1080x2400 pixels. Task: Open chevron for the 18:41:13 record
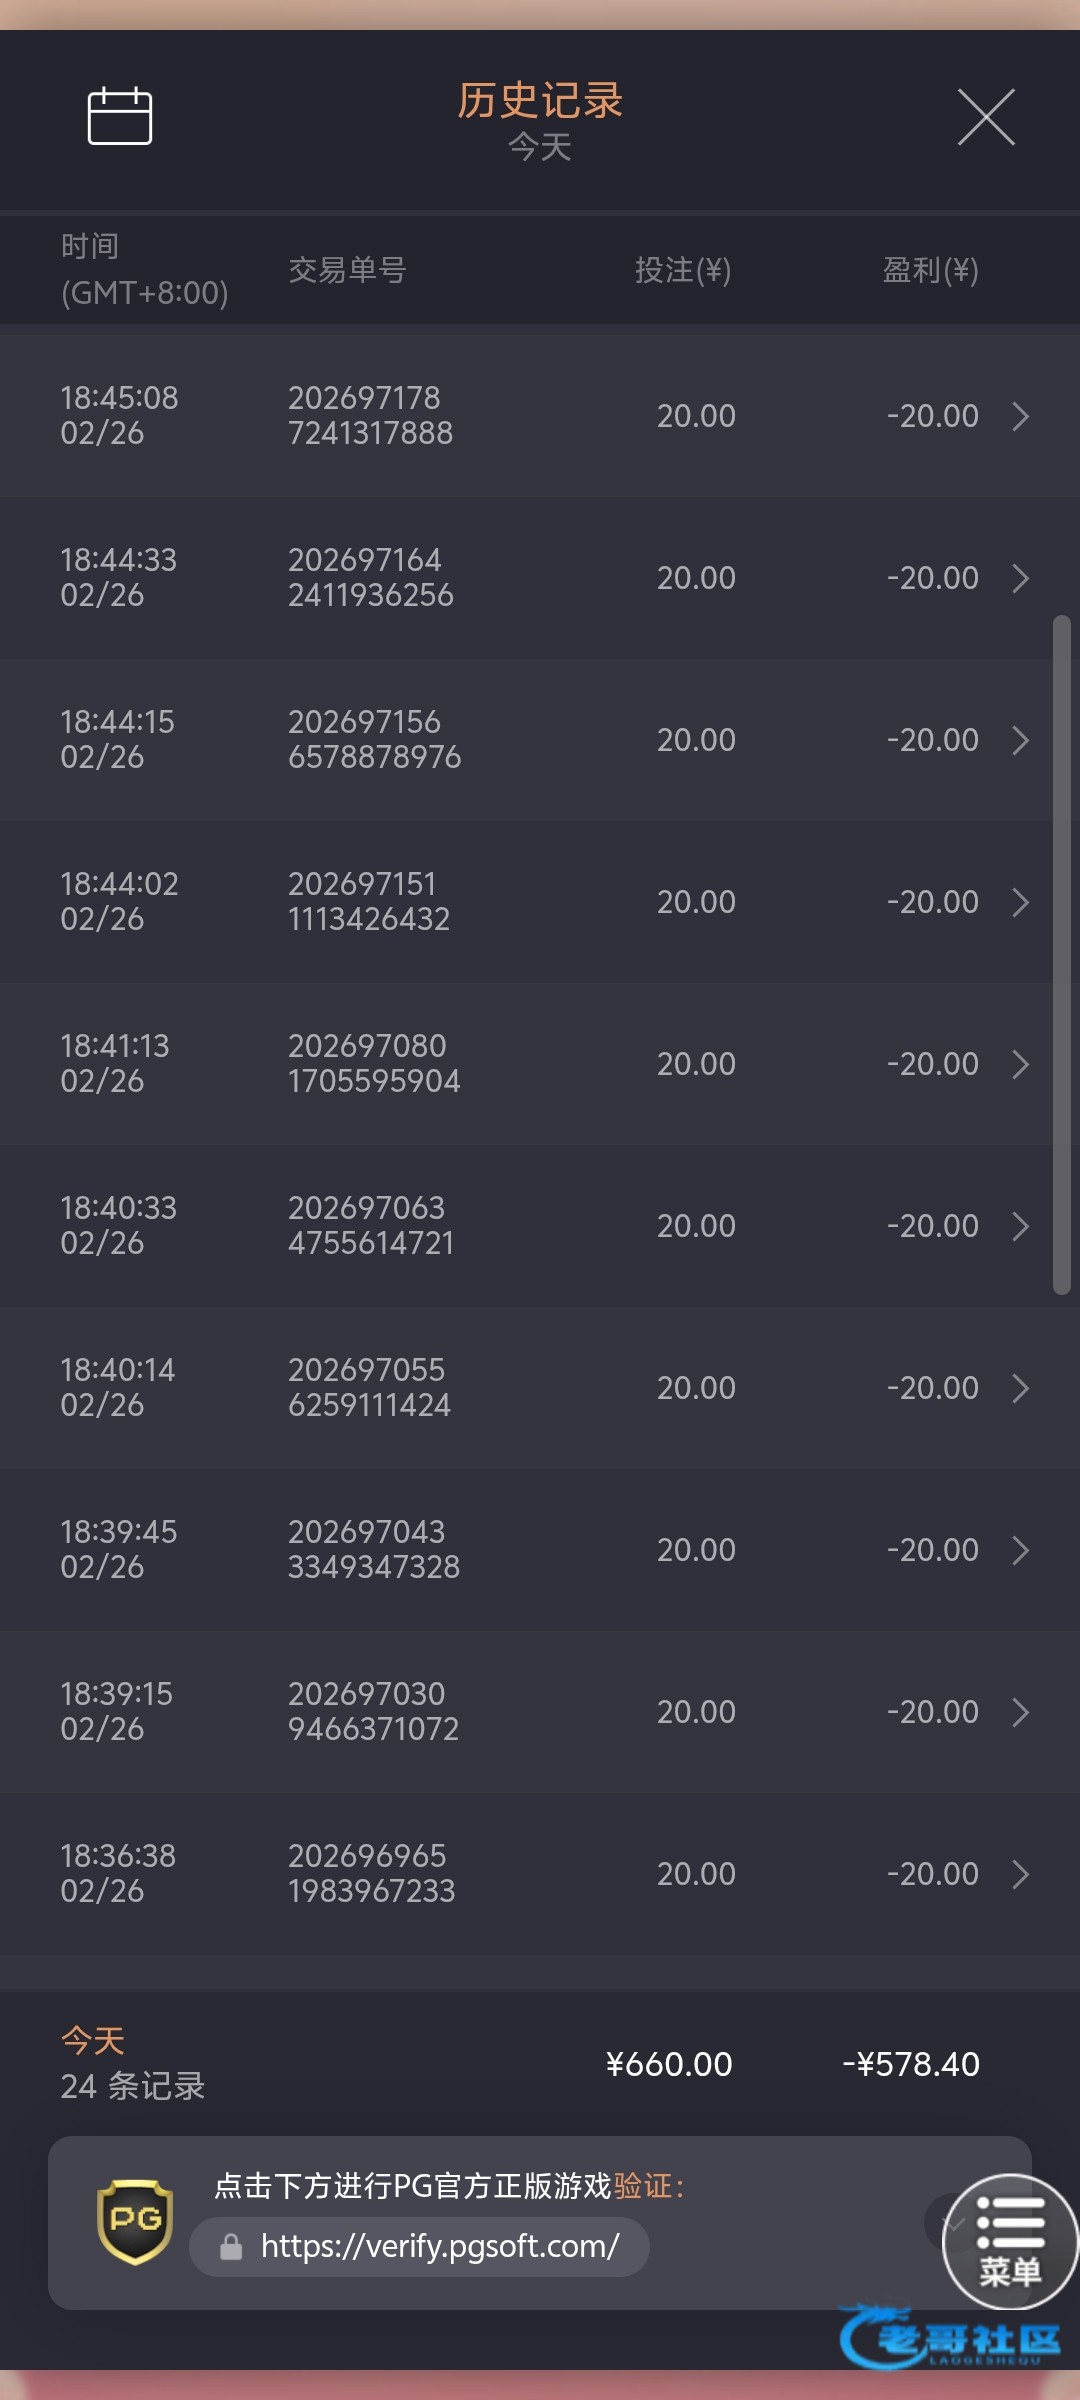(x=1020, y=1064)
